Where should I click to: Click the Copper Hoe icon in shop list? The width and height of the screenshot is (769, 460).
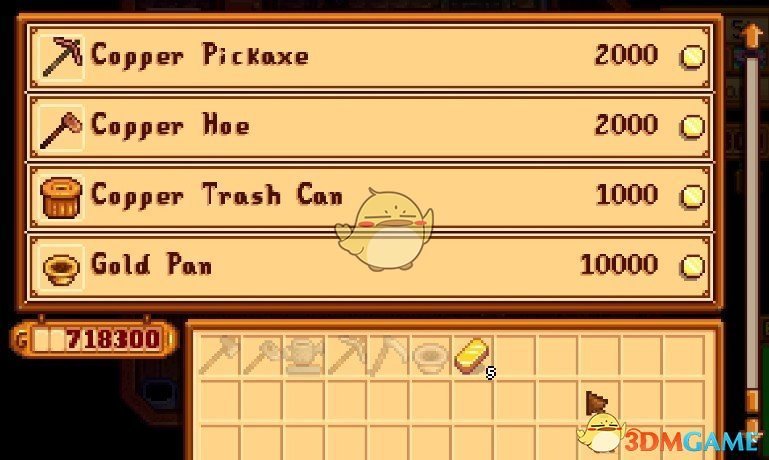(62, 128)
